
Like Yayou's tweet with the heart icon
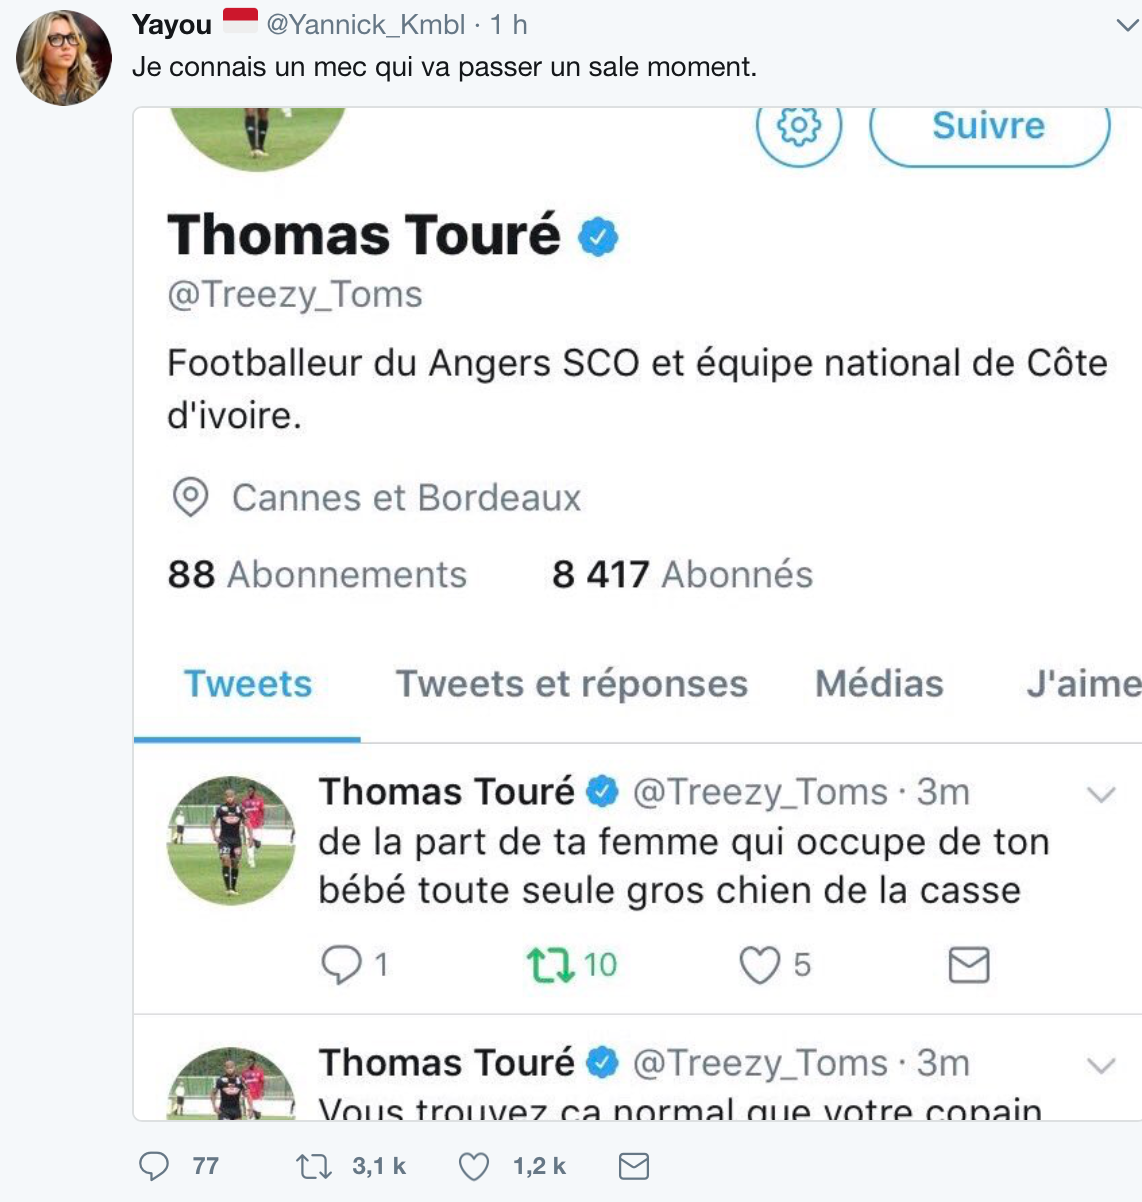coord(473,1166)
